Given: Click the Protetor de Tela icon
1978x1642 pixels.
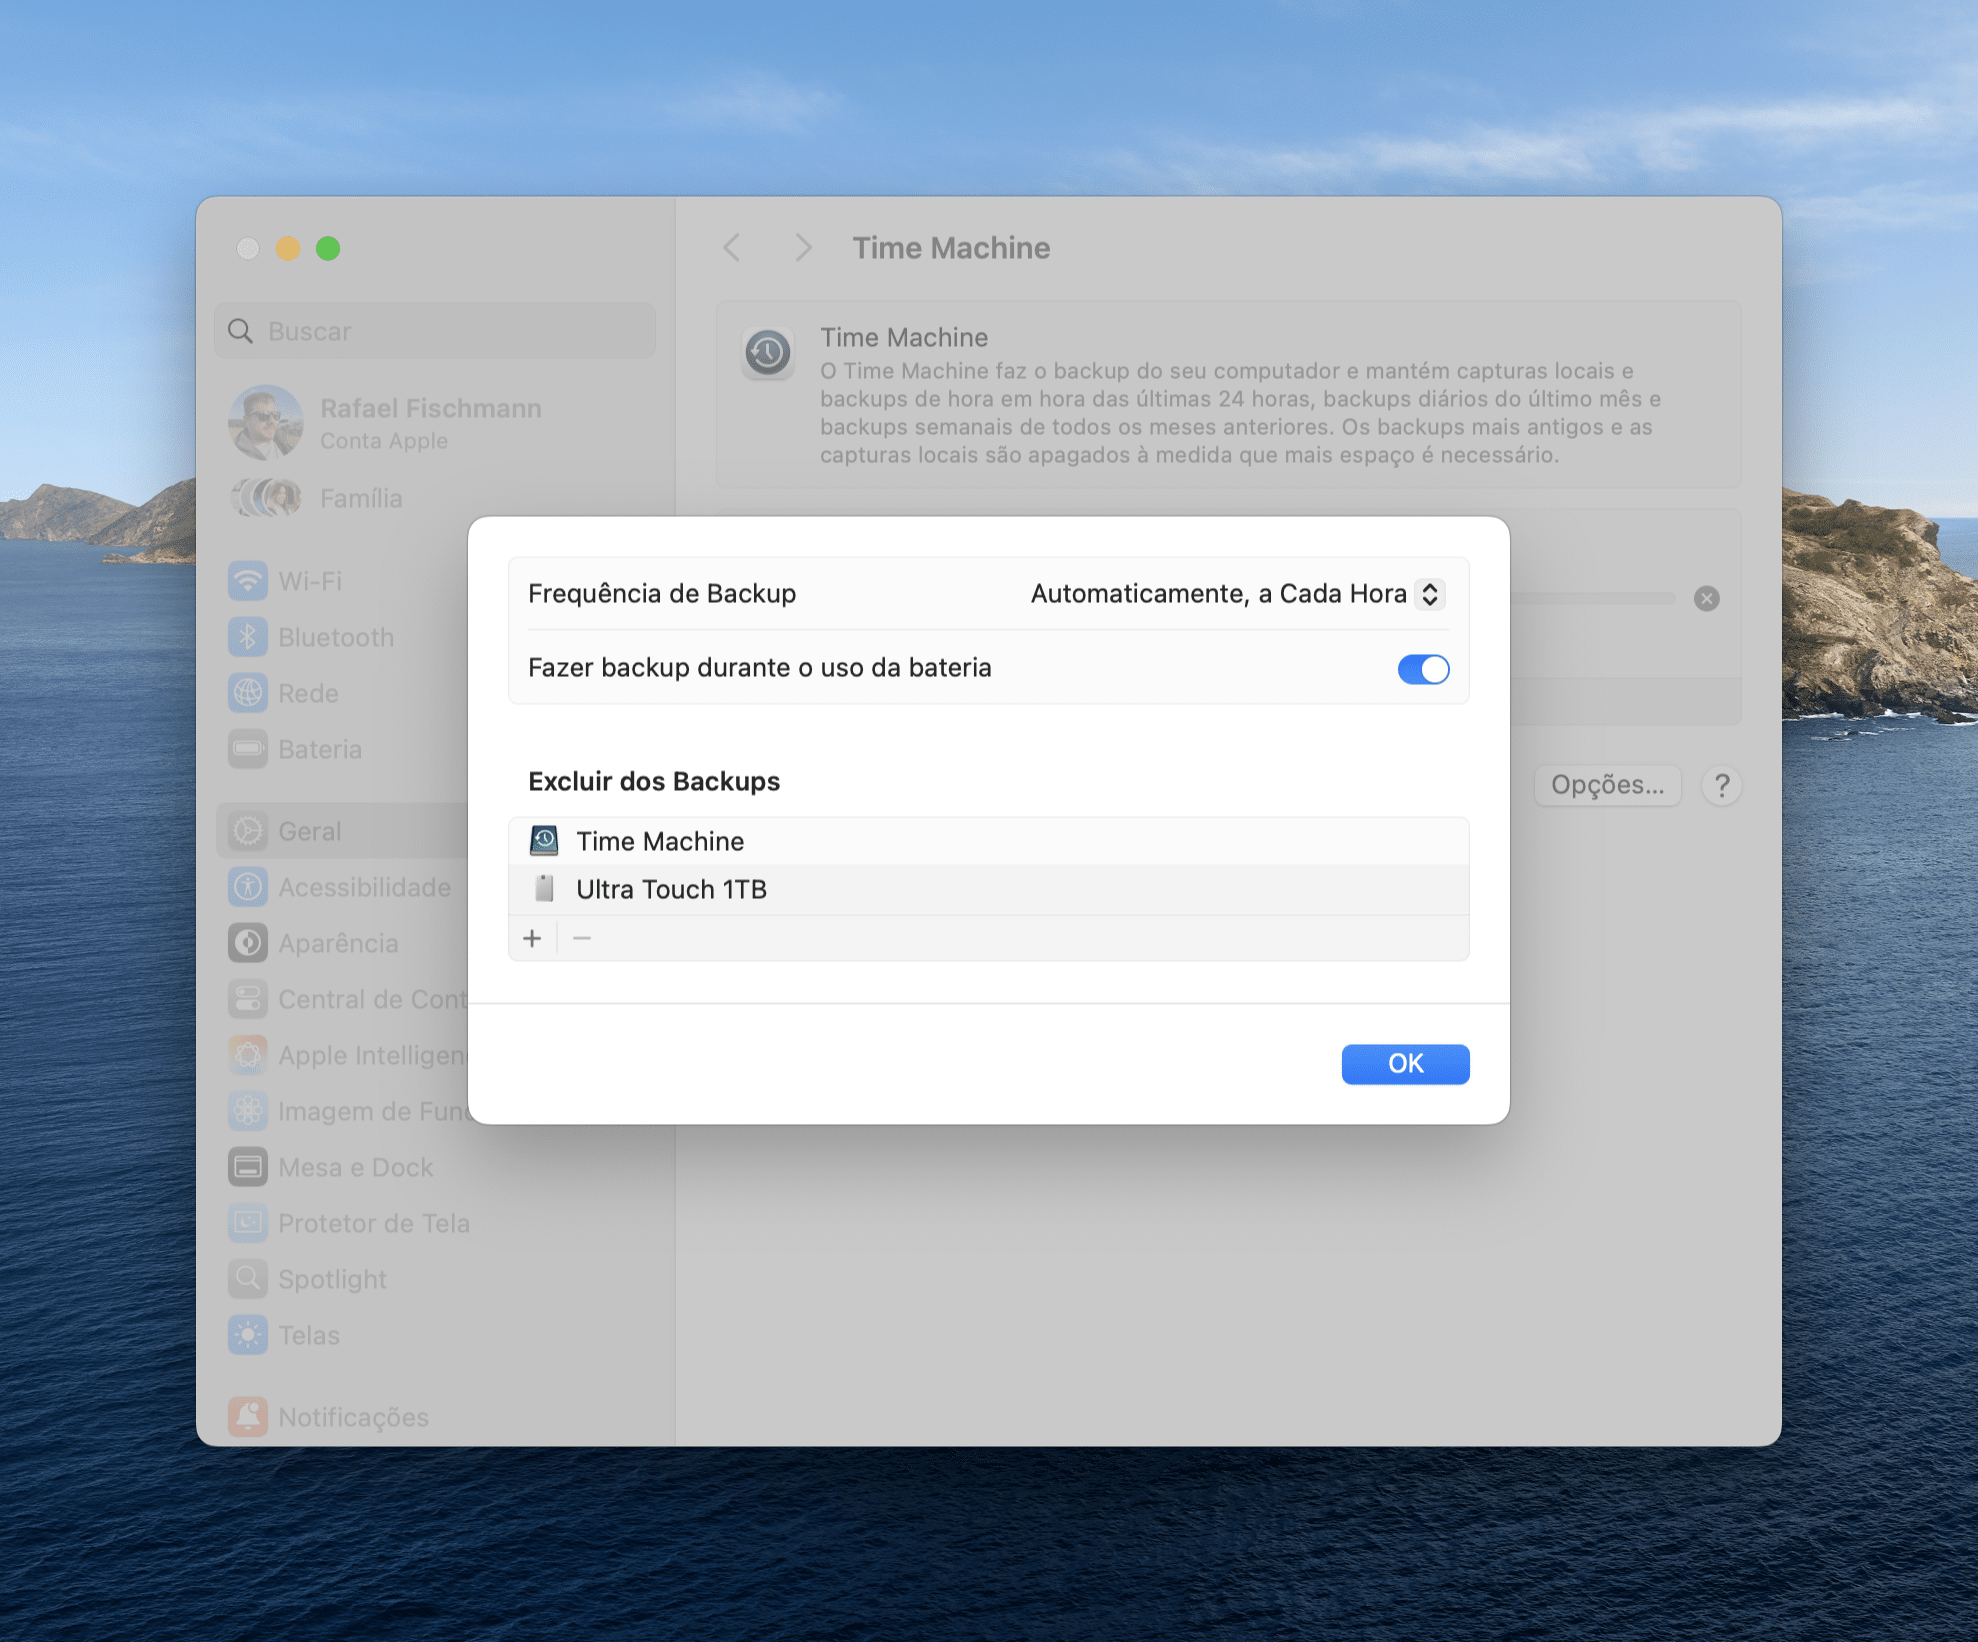Looking at the screenshot, I should [248, 1223].
